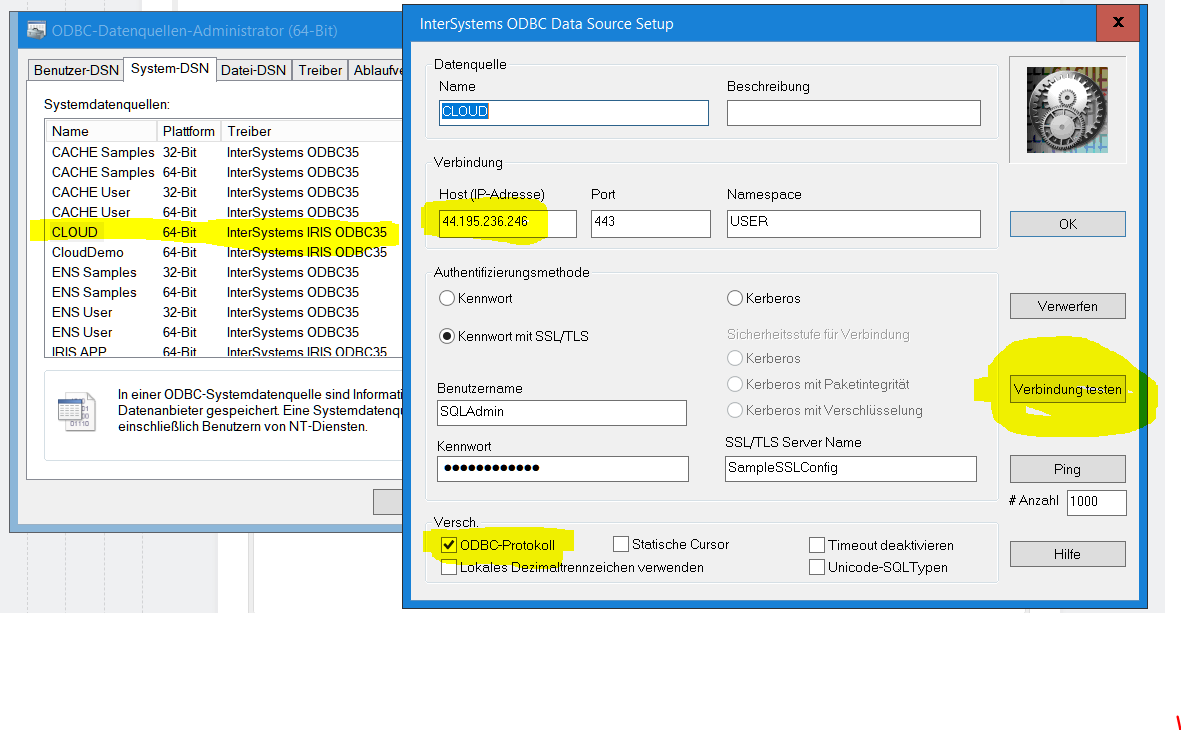
Task: Click the Namespace field
Action: [x=853, y=223]
